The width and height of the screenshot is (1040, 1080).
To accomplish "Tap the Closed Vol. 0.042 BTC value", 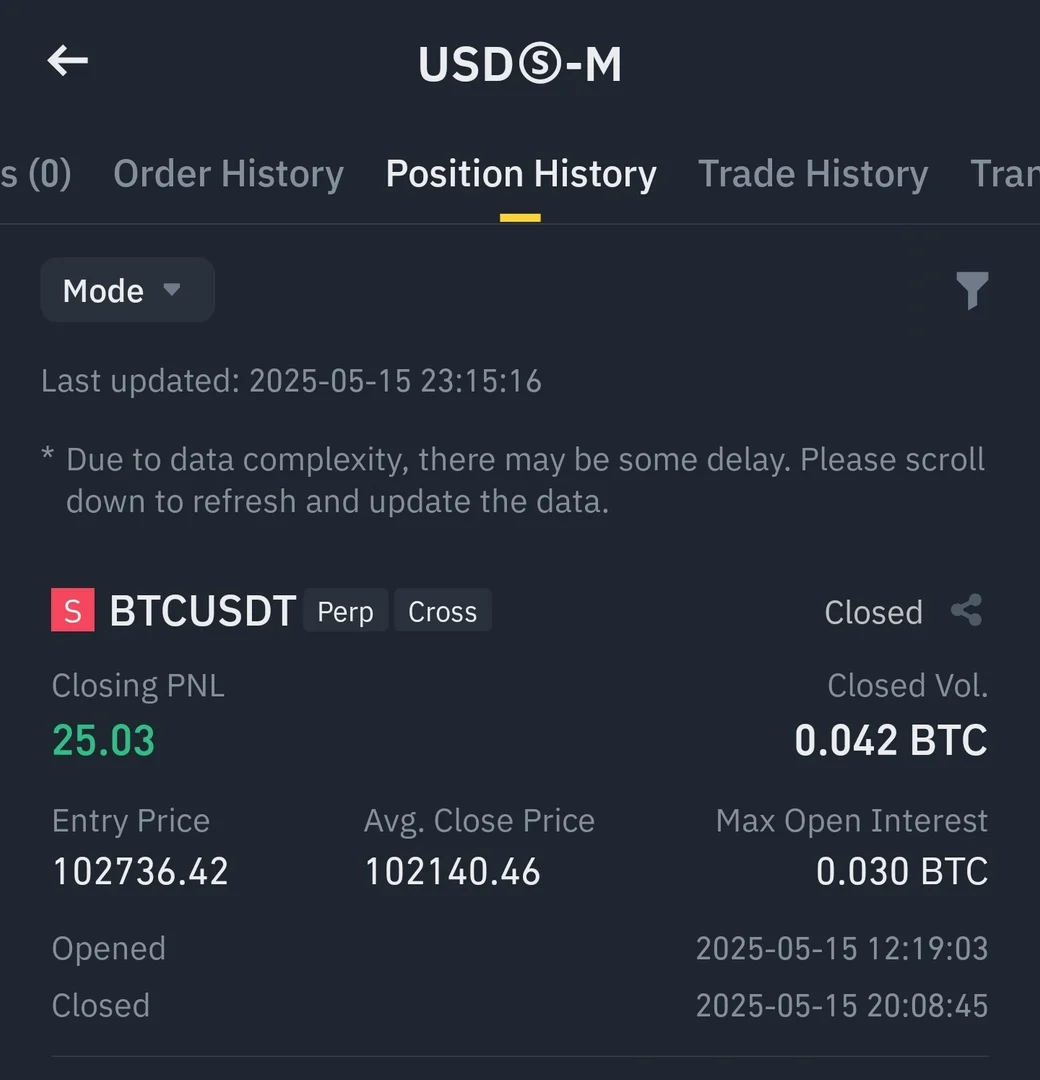I will click(x=890, y=741).
